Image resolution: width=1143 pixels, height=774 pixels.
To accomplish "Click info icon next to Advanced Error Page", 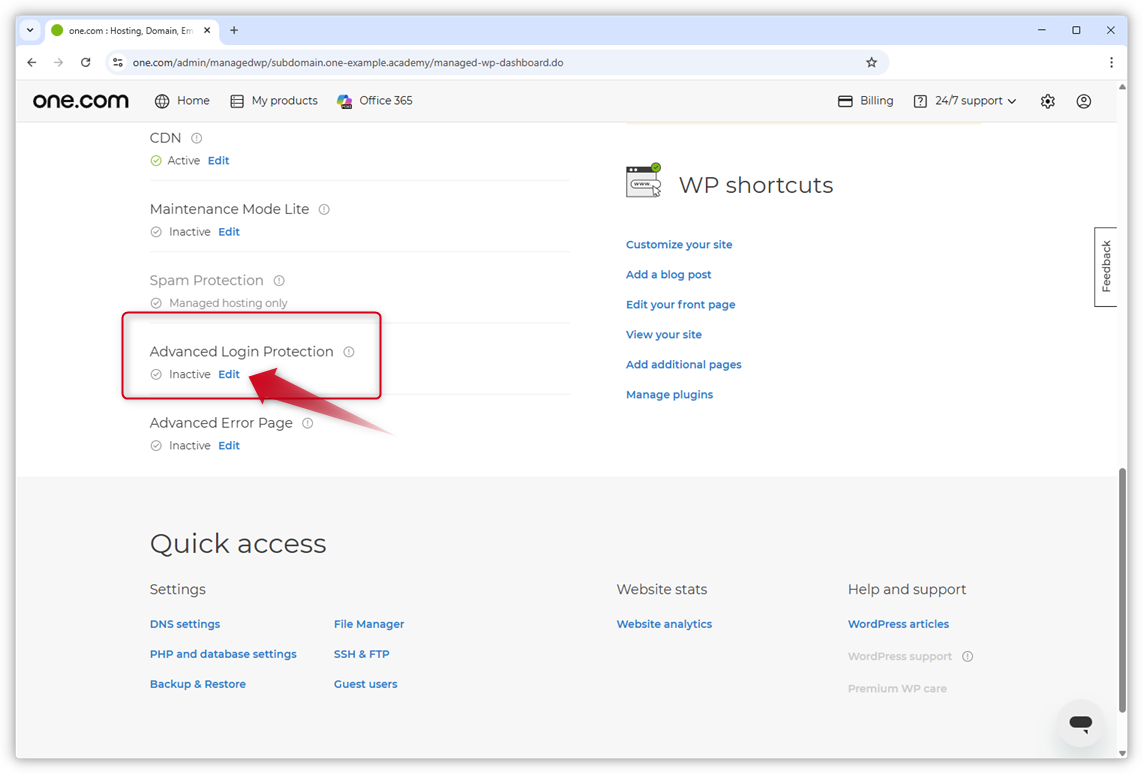I will point(308,423).
